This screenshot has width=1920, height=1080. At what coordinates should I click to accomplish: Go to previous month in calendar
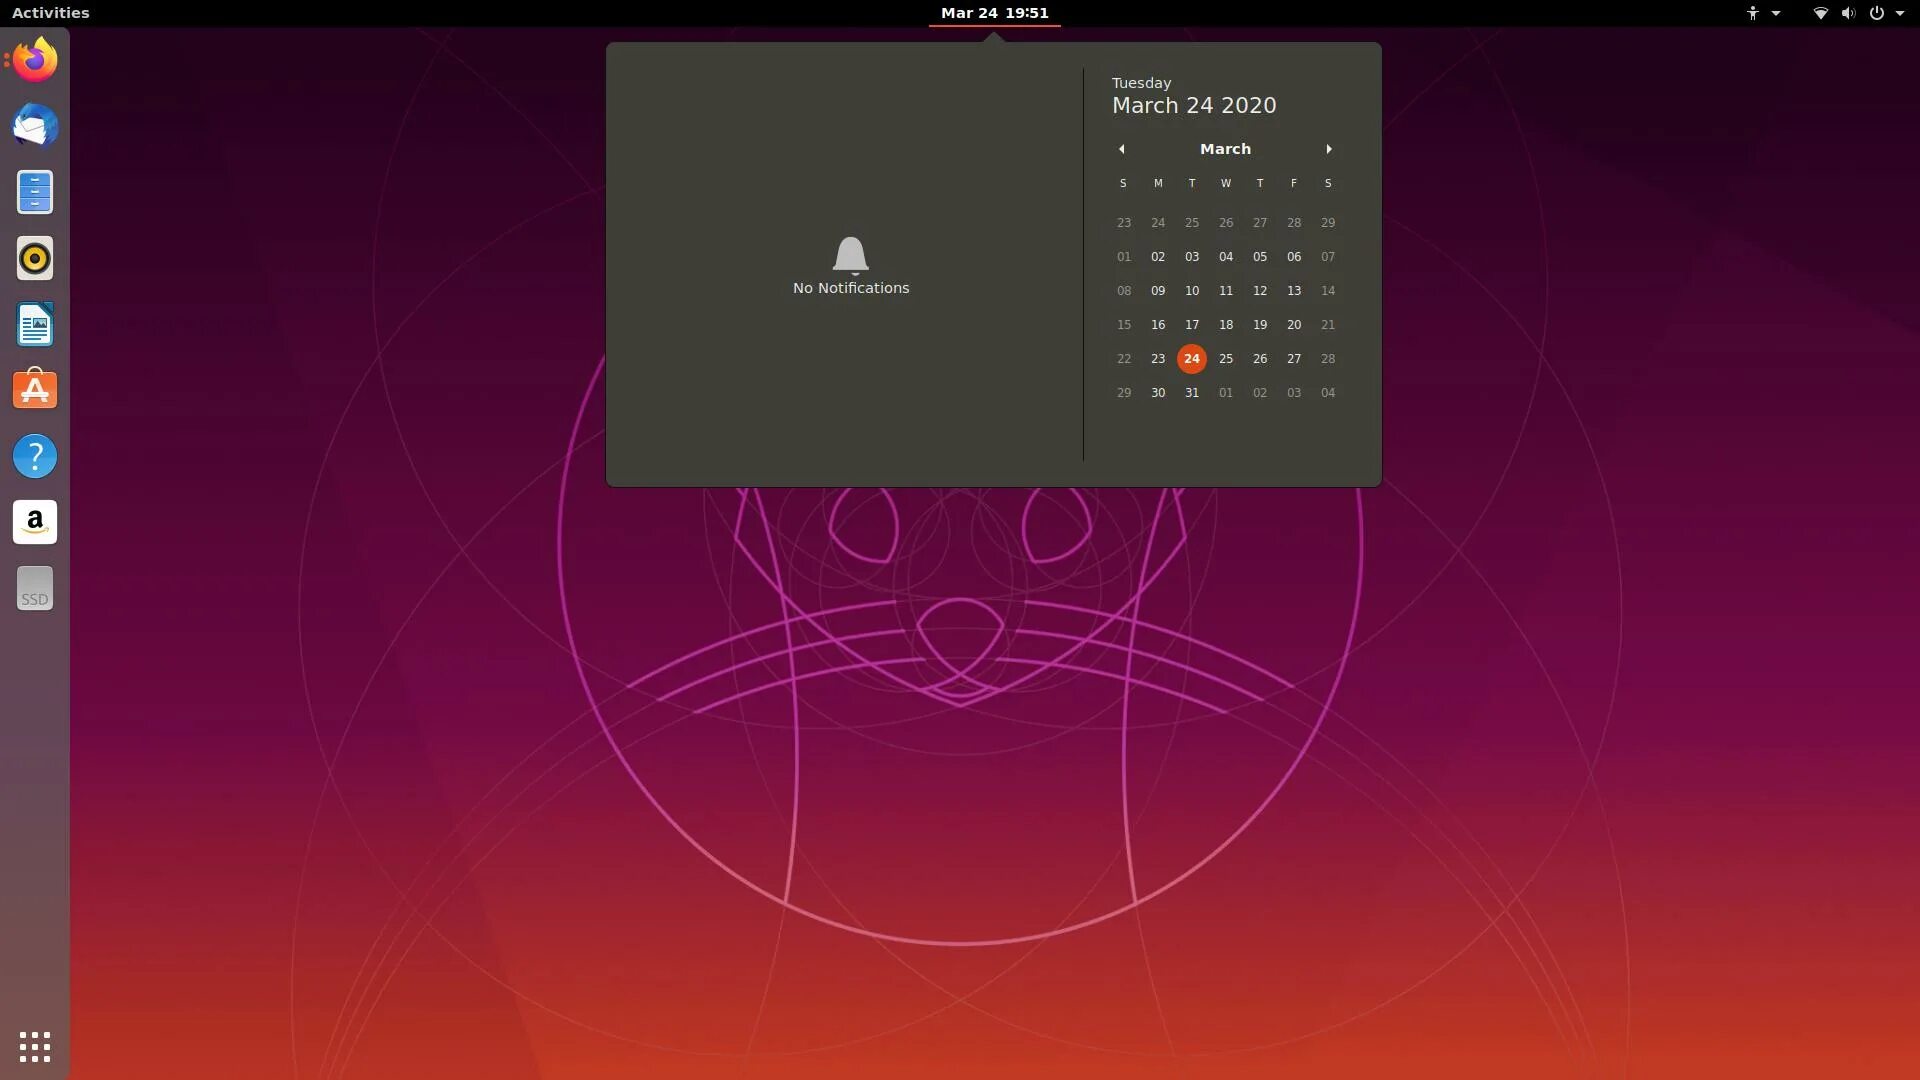coord(1122,149)
